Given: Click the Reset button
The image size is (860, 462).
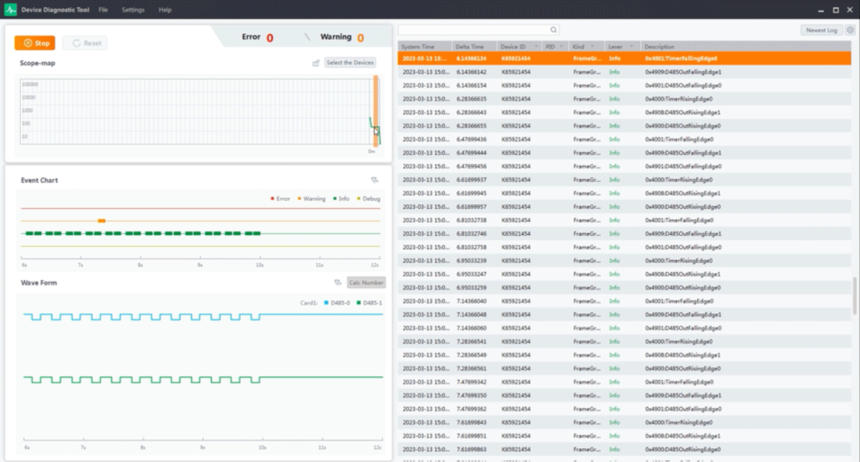Looking at the screenshot, I should pos(85,43).
